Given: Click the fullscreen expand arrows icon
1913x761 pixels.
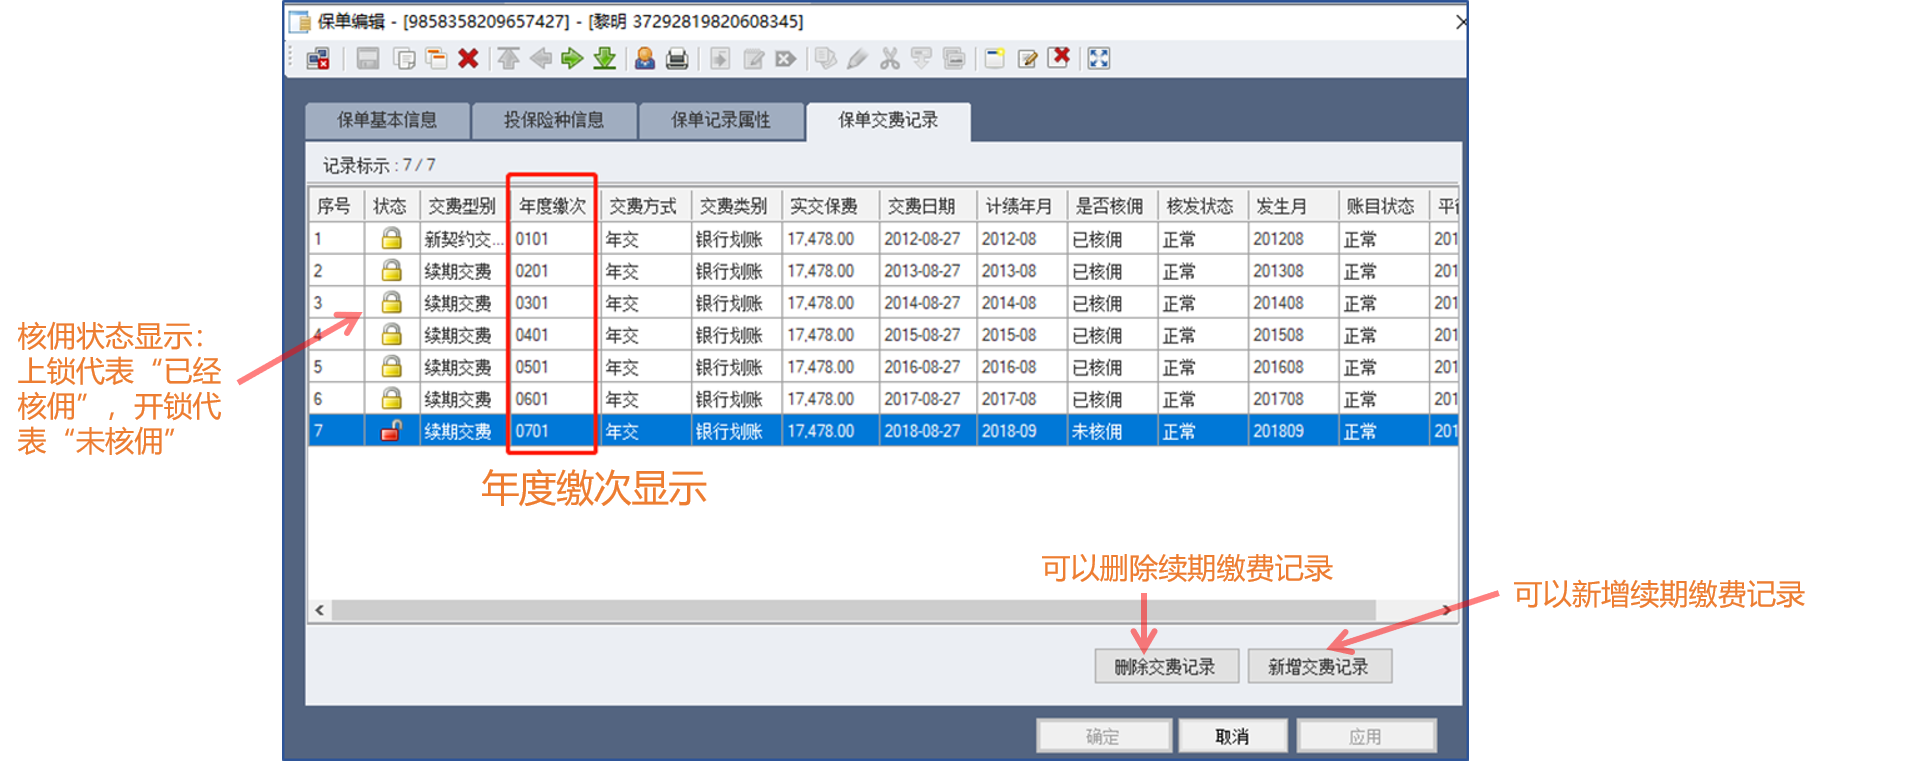Looking at the screenshot, I should point(1098,59).
